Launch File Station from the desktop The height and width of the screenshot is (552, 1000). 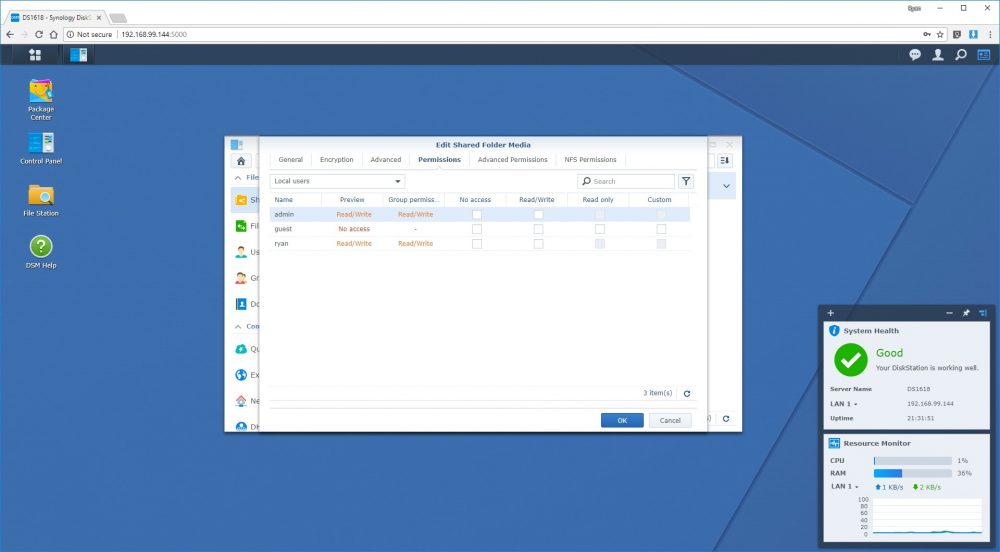pos(41,200)
